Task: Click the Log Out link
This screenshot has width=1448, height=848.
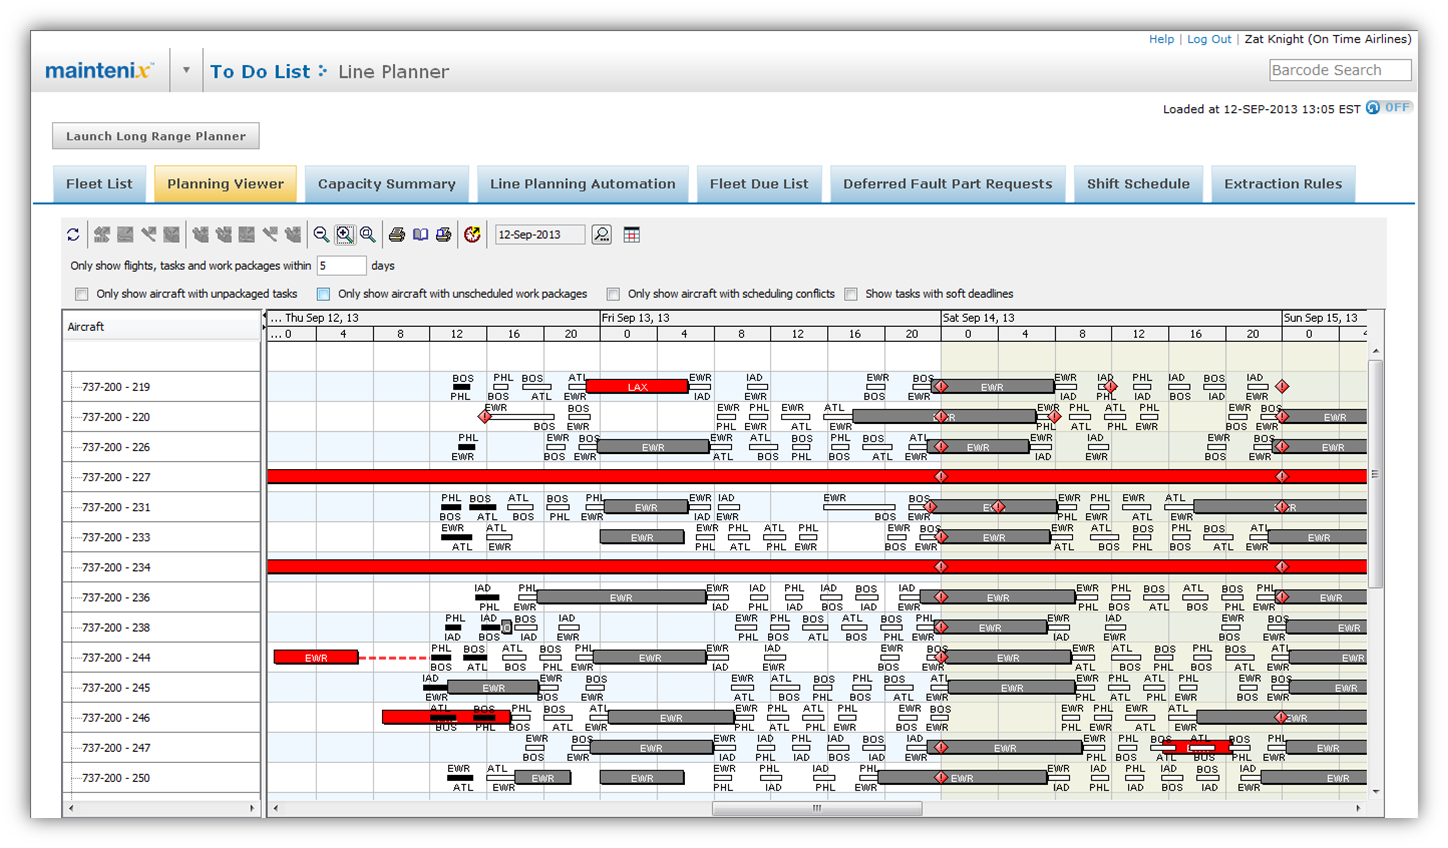Action: click(x=1208, y=39)
